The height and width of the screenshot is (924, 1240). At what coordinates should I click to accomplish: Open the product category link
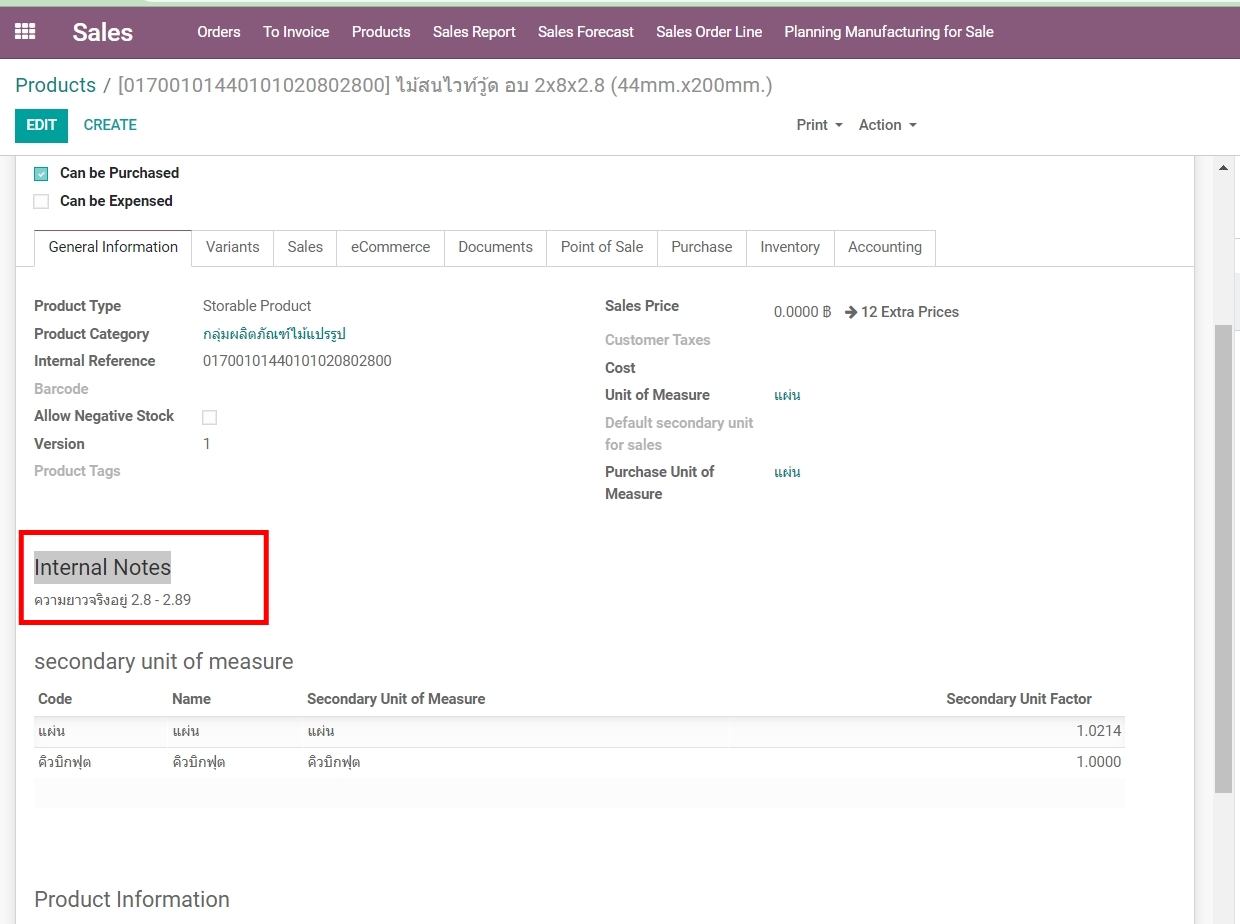(x=274, y=334)
